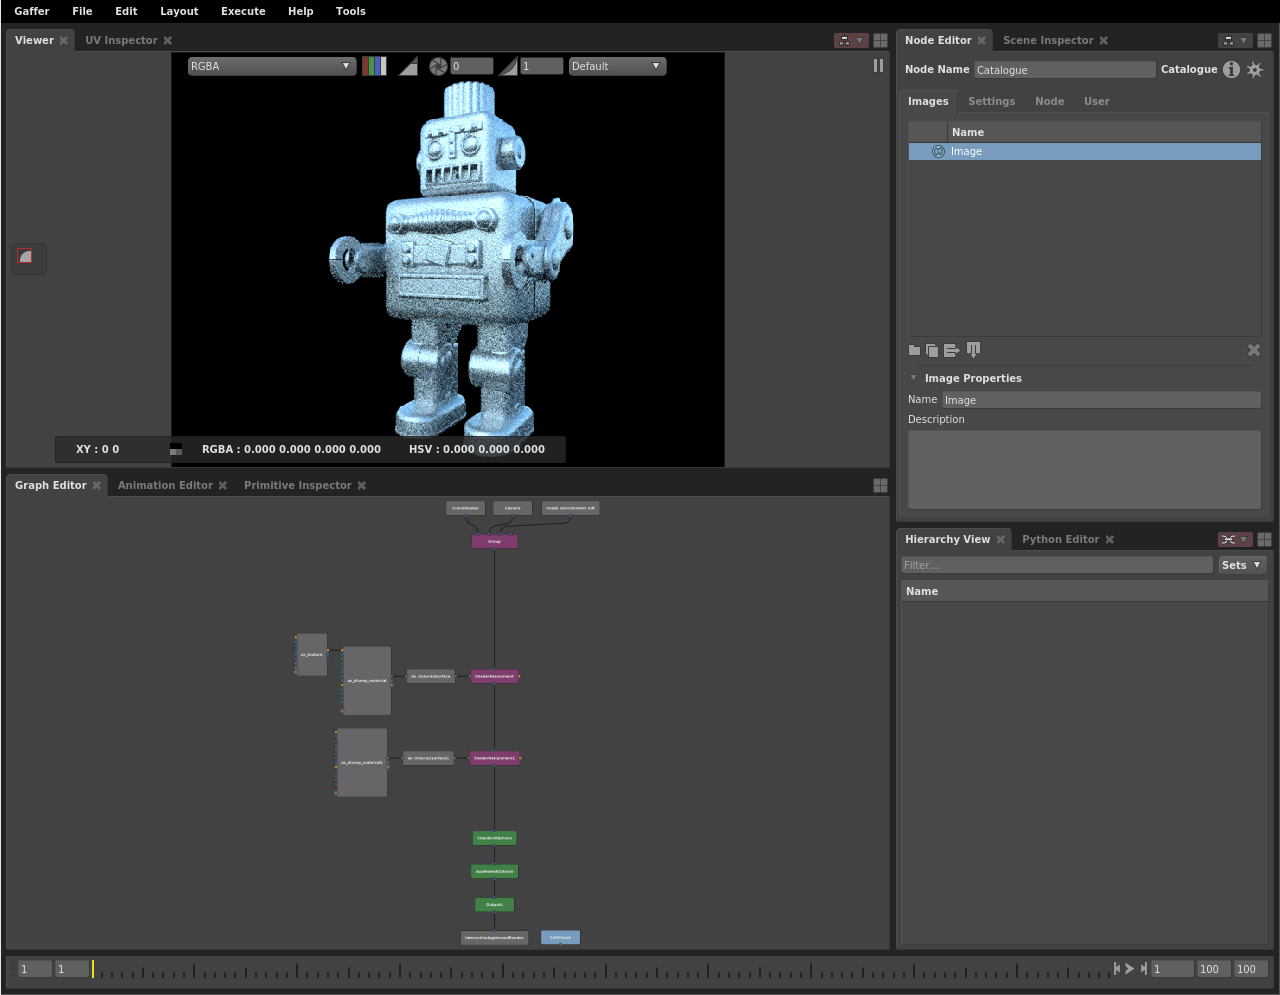Viewport: 1280px width, 995px height.
Task: Select the Outputs node
Action: point(494,904)
